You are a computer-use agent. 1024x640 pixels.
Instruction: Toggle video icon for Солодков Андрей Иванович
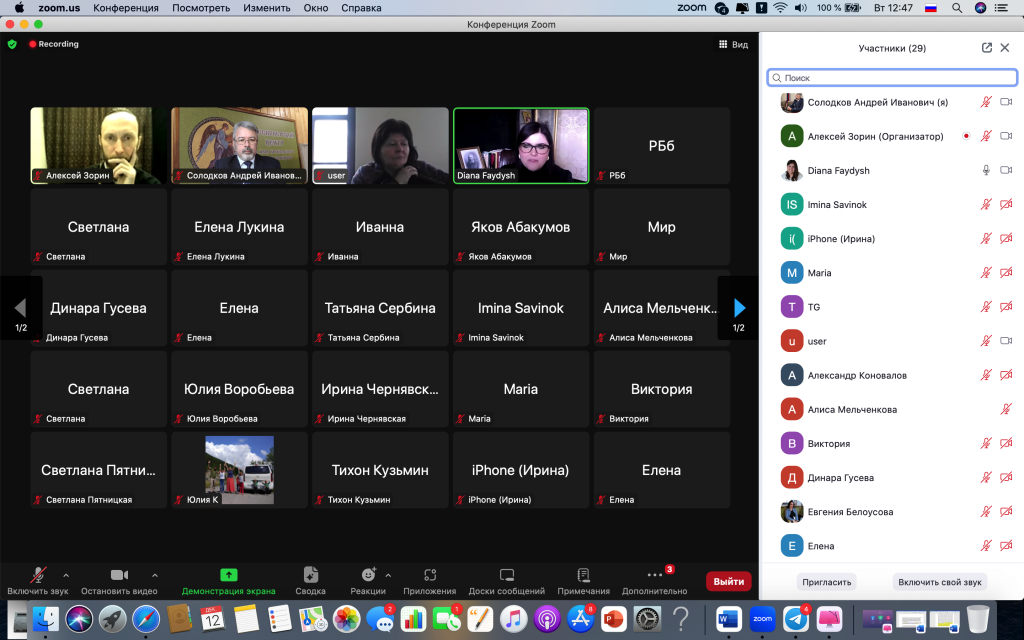1006,102
